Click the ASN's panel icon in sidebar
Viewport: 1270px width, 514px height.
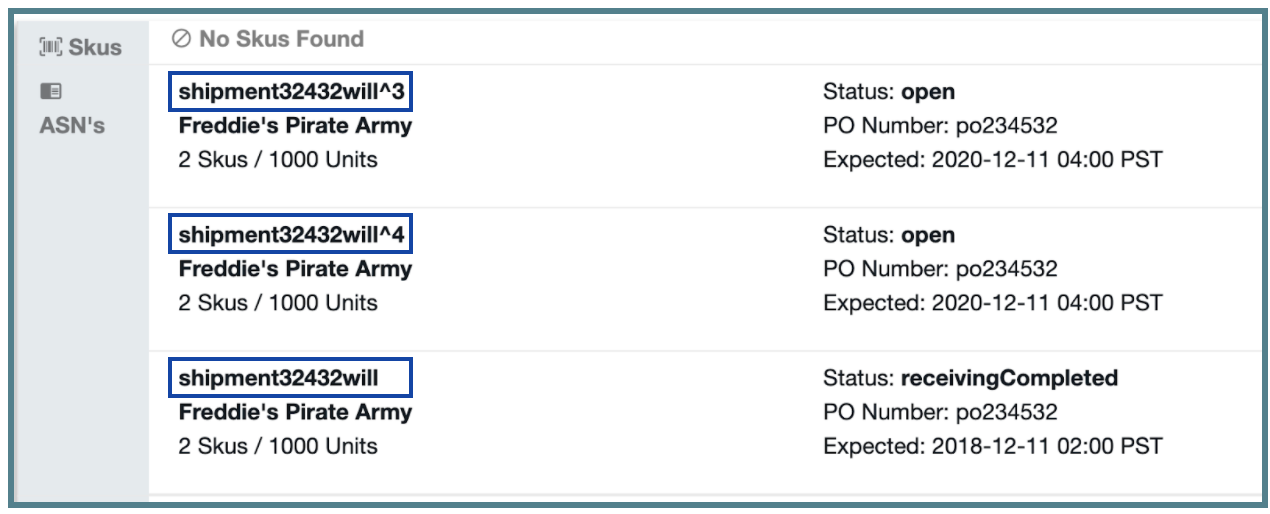tap(50, 91)
